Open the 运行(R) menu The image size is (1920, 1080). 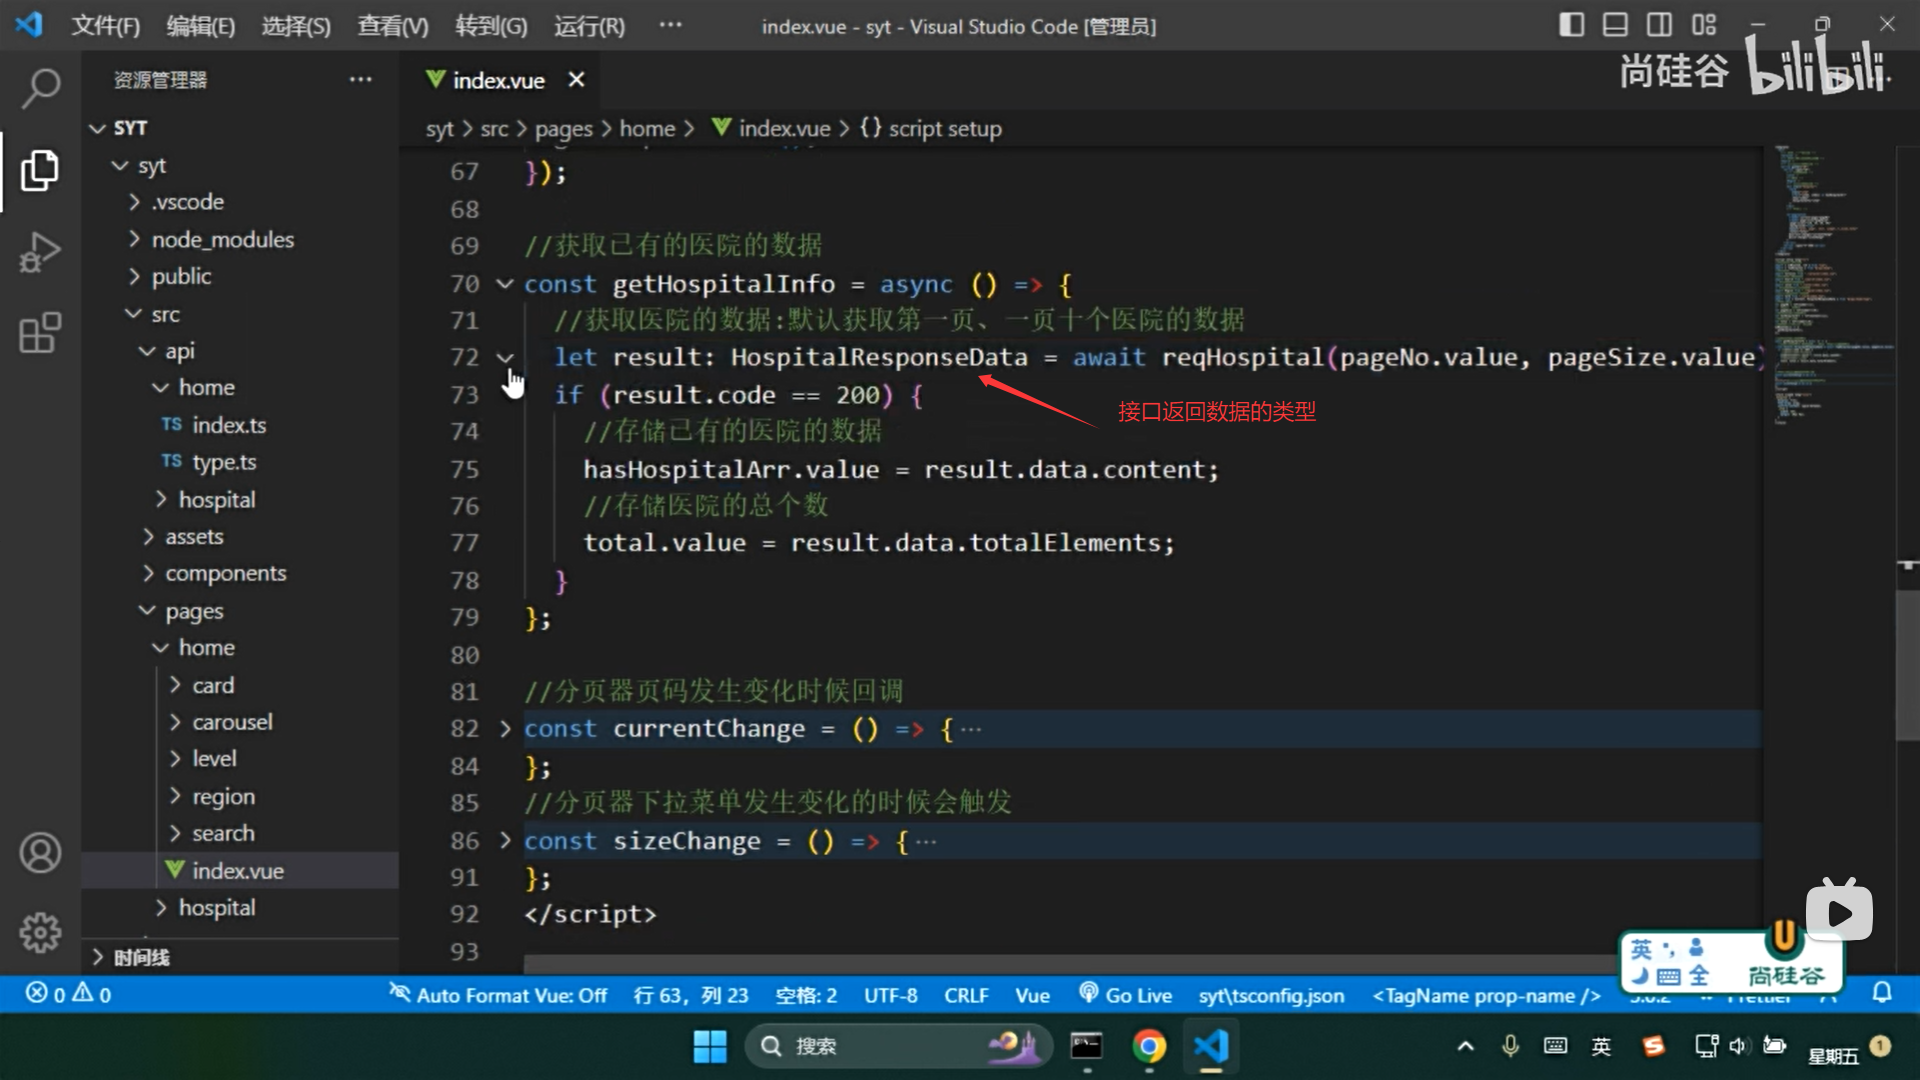click(589, 26)
